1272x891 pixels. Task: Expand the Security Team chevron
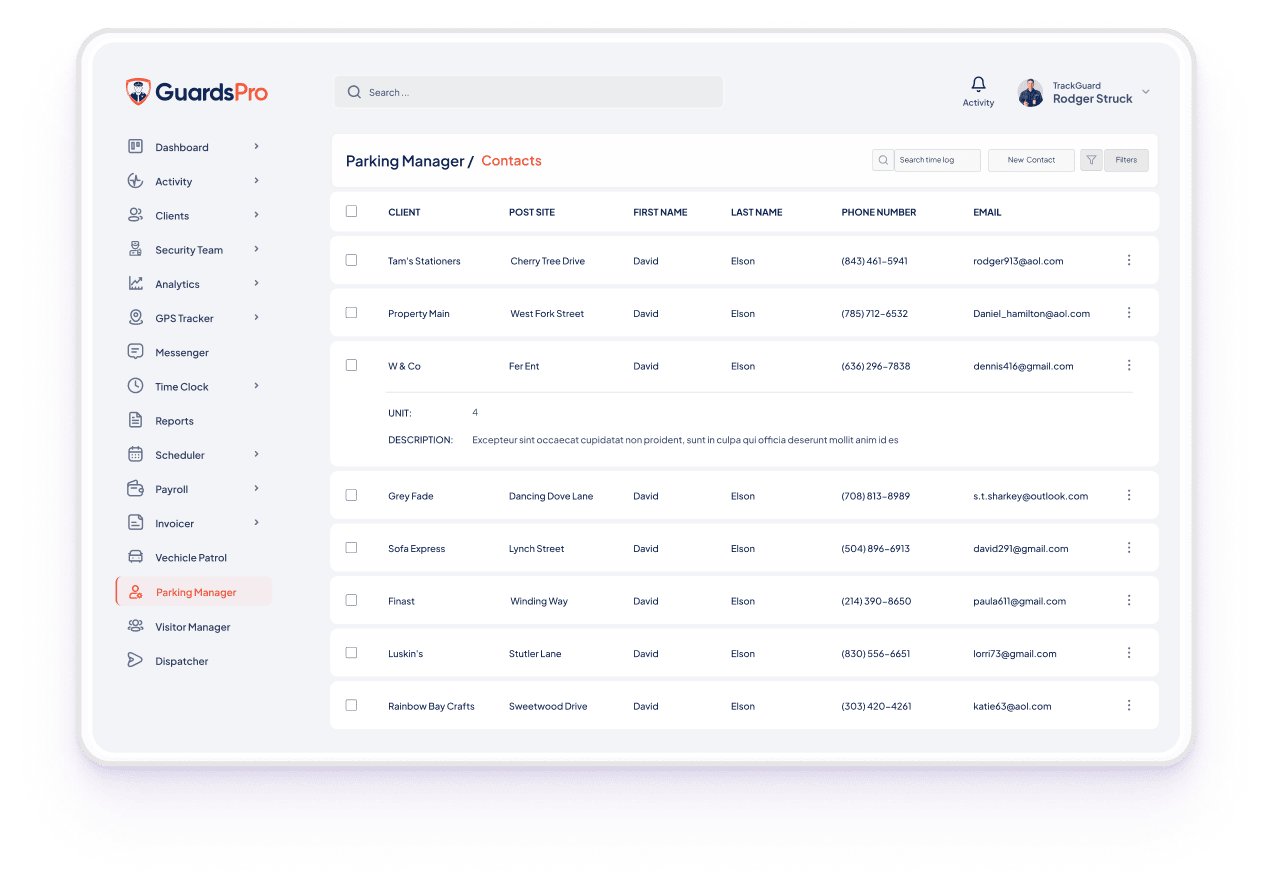coord(256,249)
